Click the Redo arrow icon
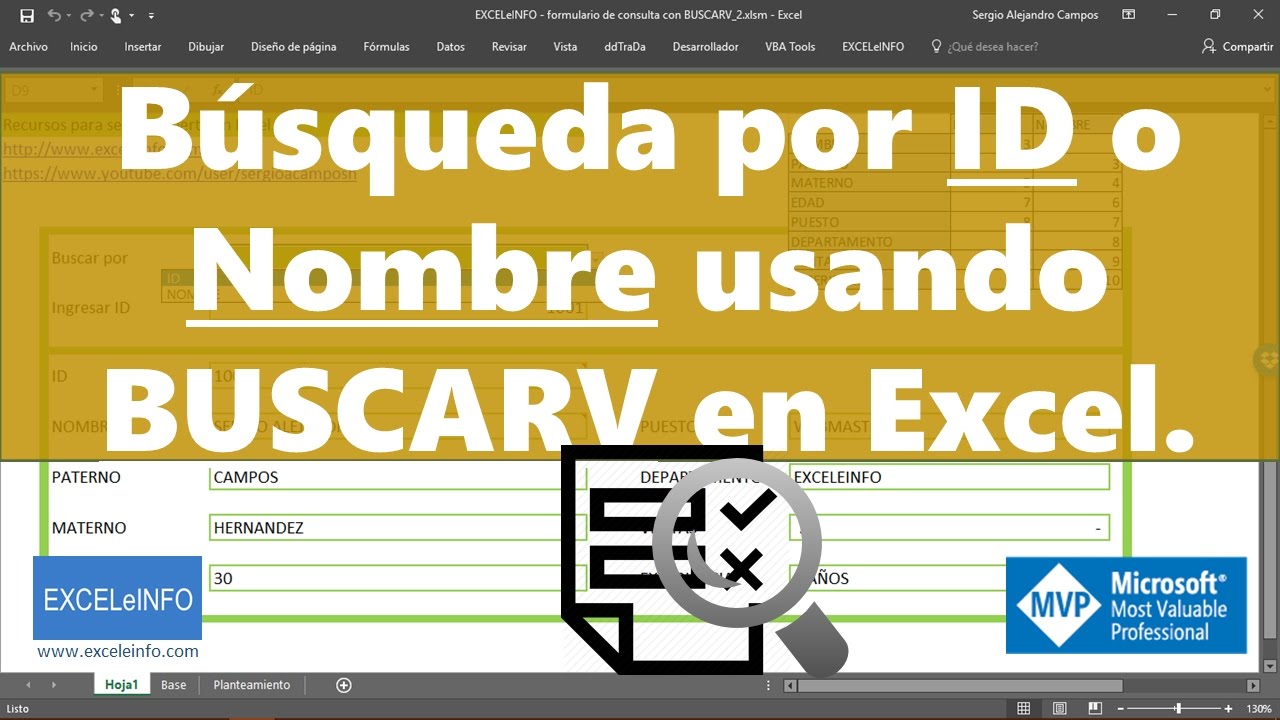This screenshot has width=1280, height=720. (x=86, y=15)
